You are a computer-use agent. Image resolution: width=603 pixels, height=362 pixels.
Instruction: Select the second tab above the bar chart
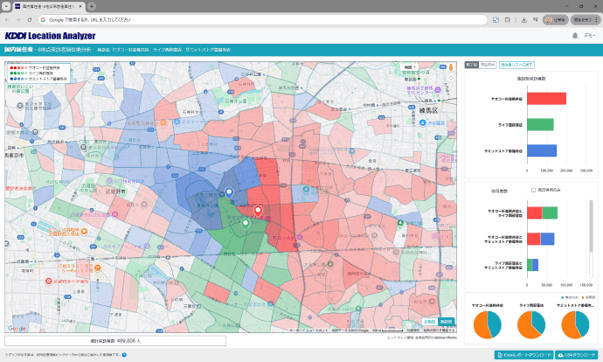point(487,65)
